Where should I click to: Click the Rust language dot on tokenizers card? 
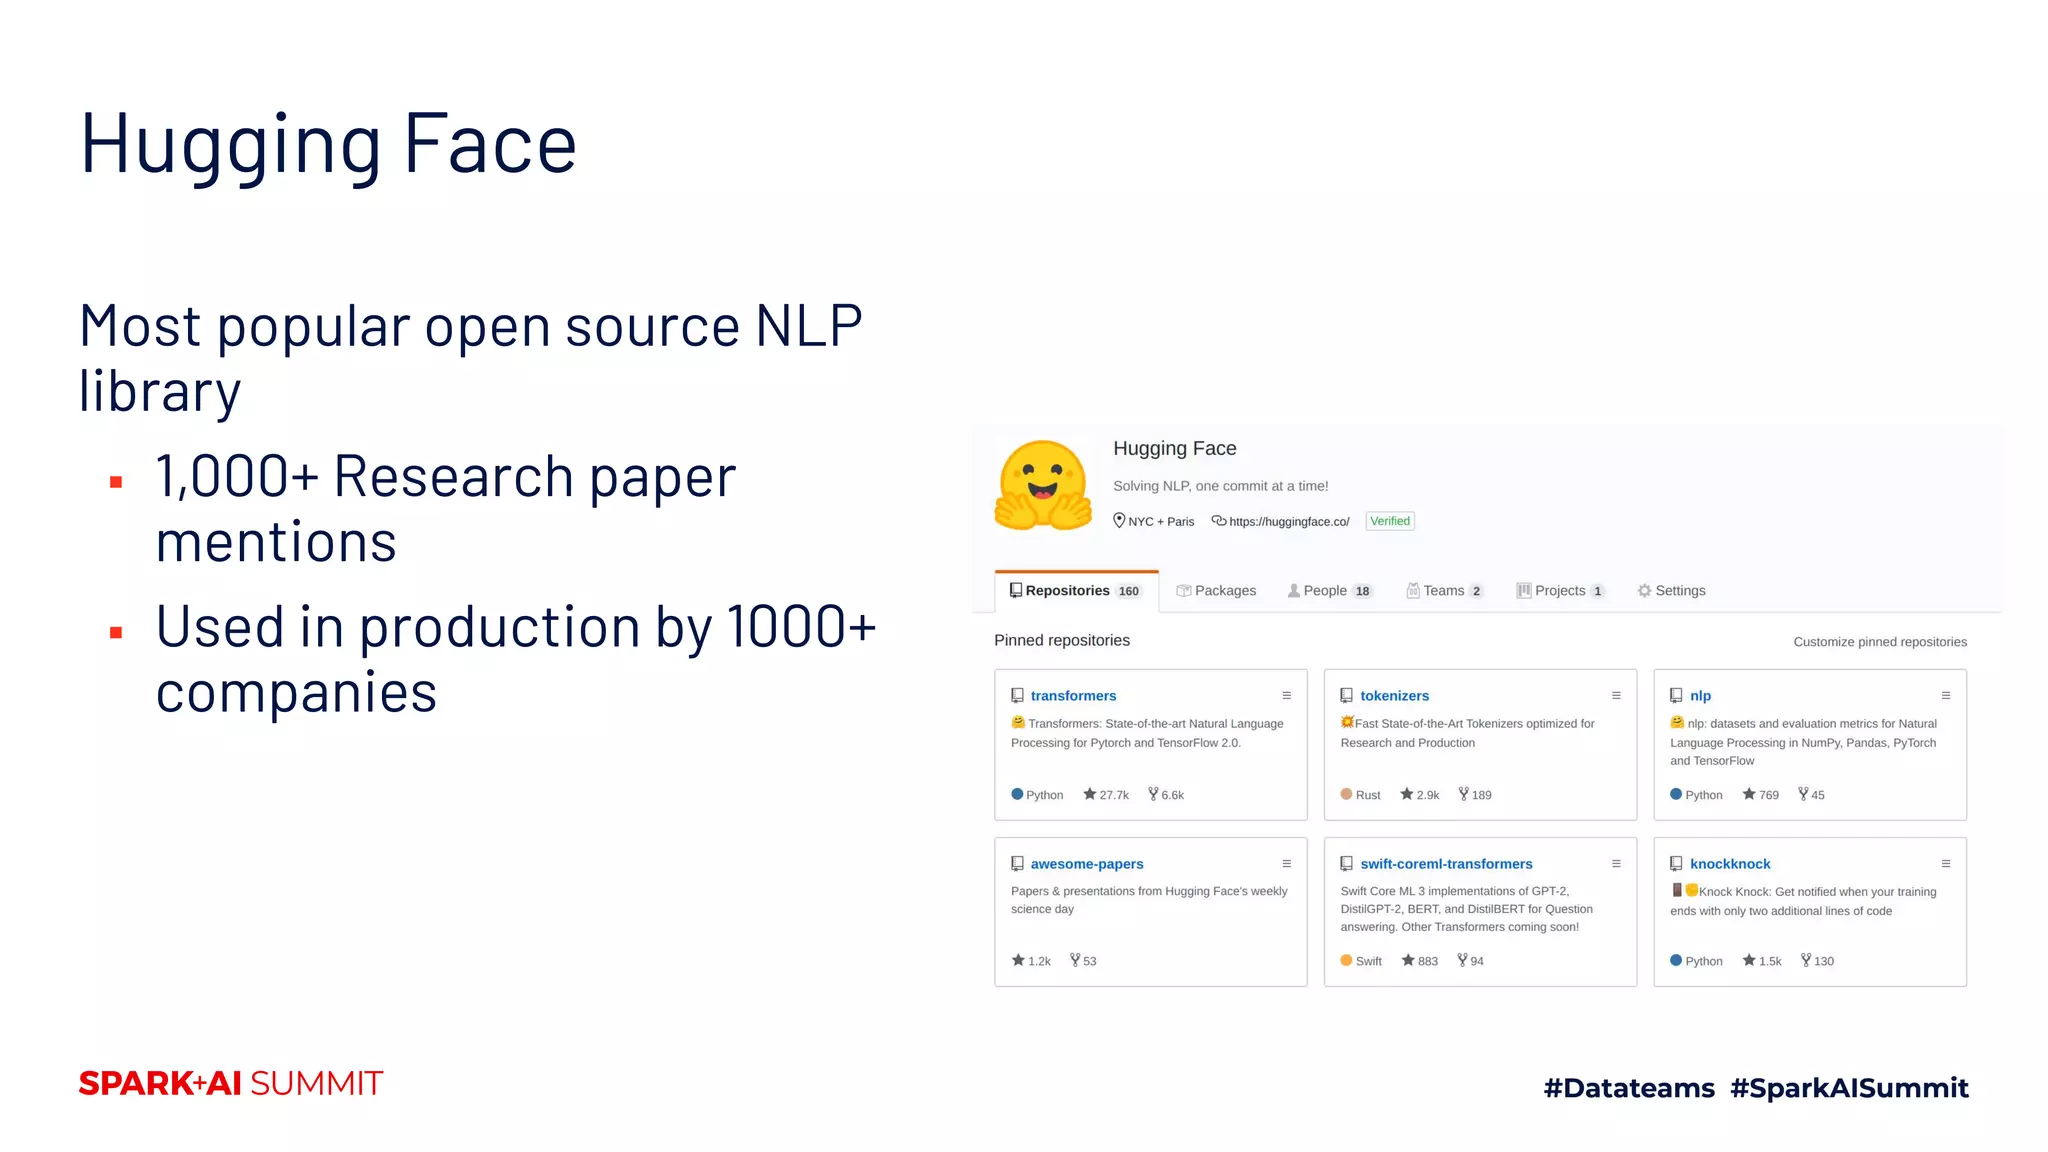(x=1346, y=794)
